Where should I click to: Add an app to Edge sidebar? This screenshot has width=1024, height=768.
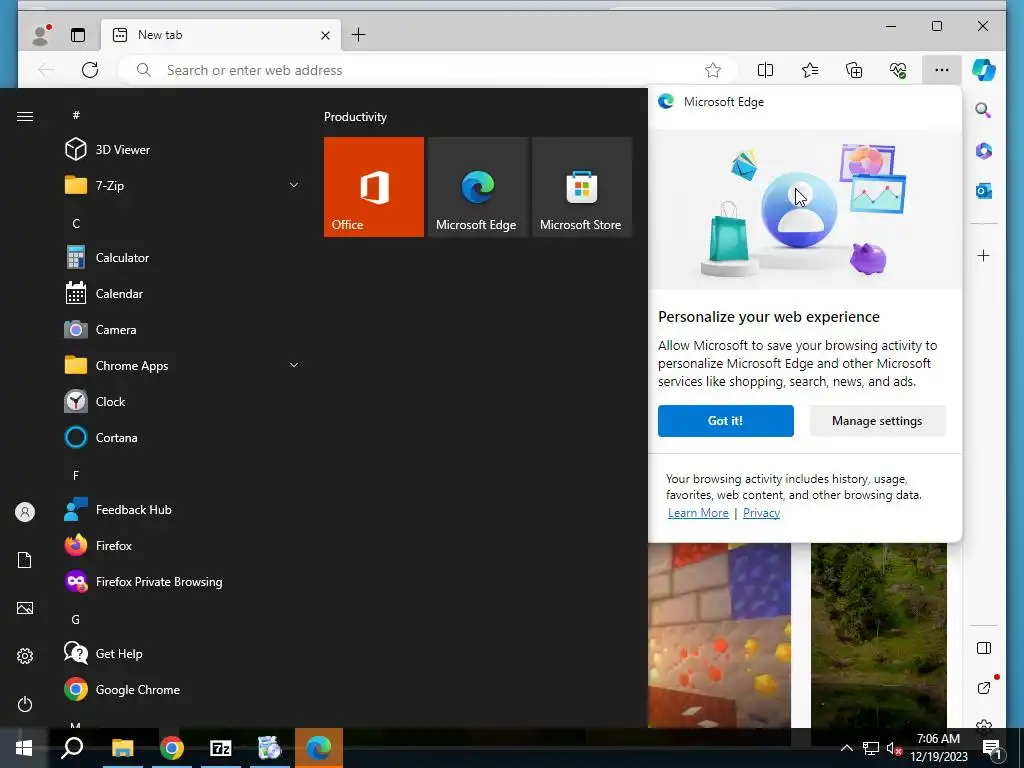coord(984,255)
